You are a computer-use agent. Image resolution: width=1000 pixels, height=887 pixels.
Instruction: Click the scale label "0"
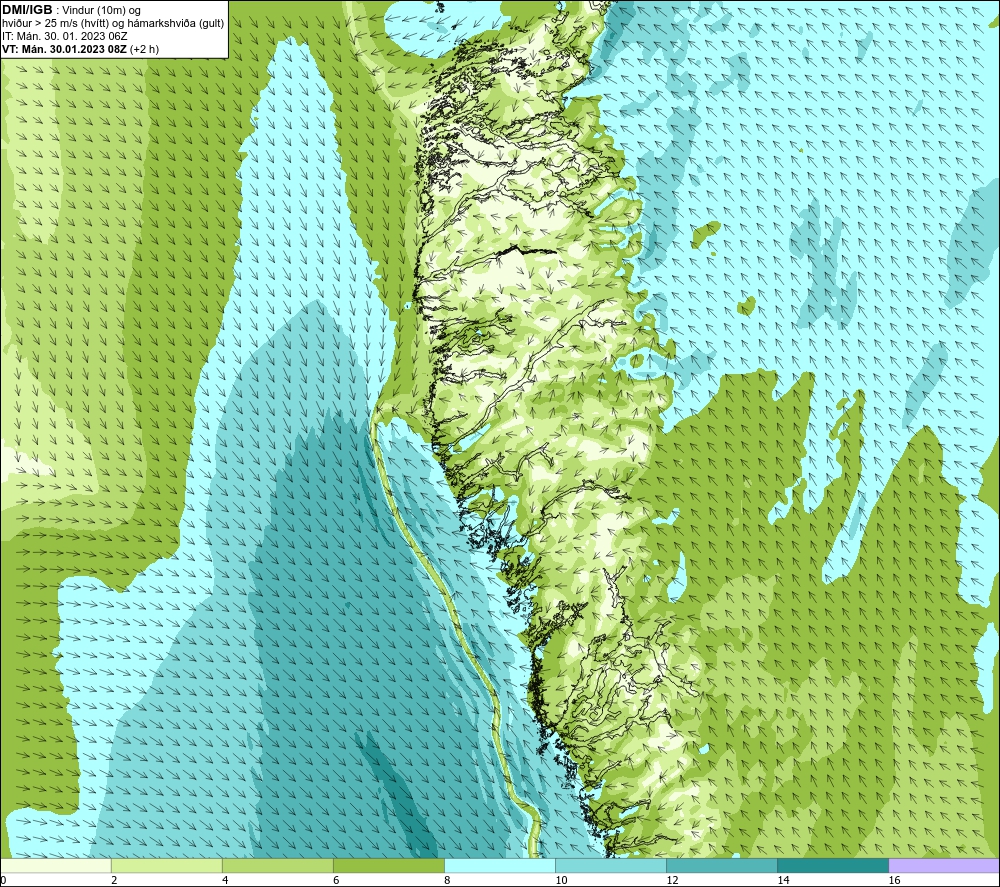3,880
